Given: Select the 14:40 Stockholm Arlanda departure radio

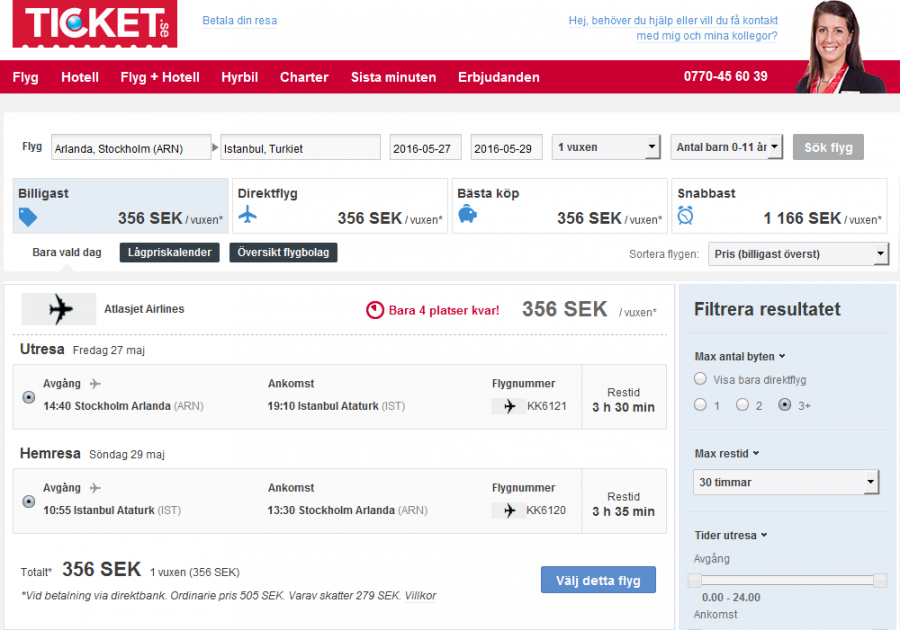Looking at the screenshot, I should pyautogui.click(x=28, y=397).
